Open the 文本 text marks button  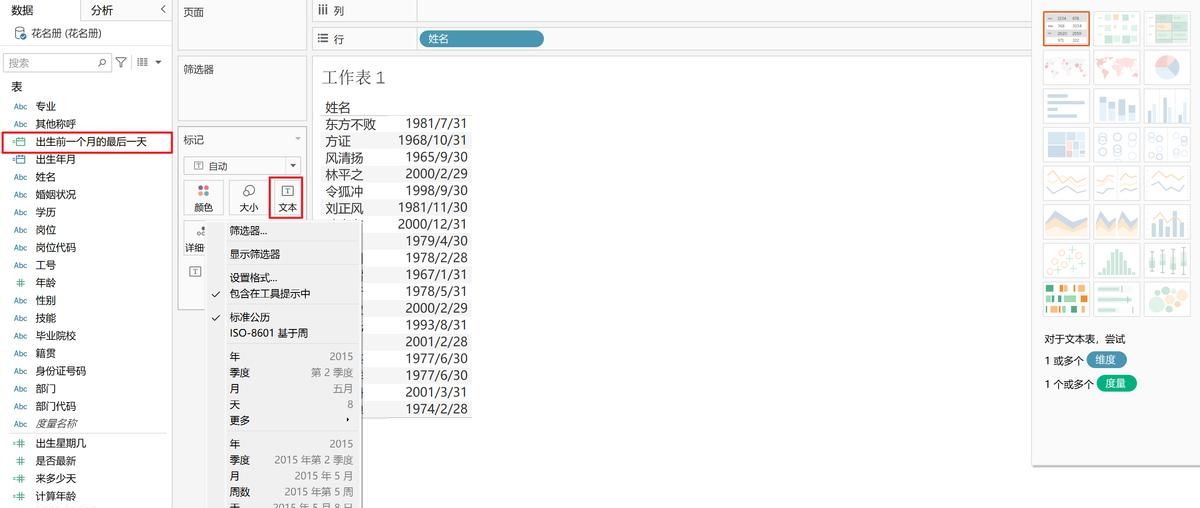287,197
